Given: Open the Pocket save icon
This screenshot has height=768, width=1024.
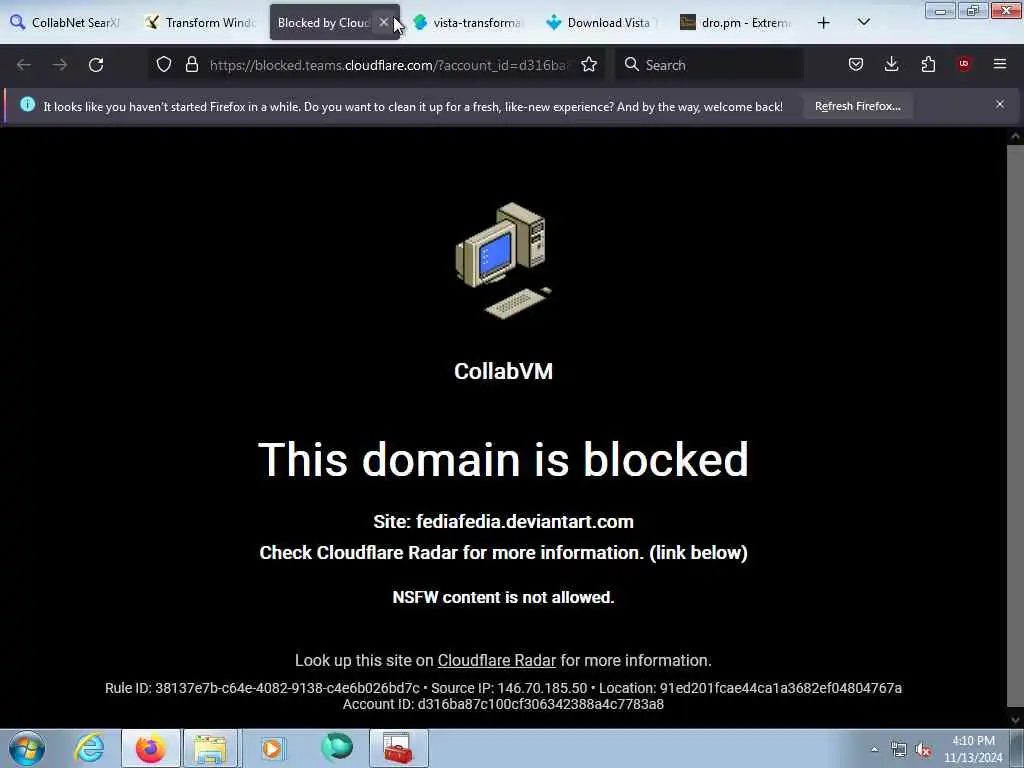Looking at the screenshot, I should pyautogui.click(x=856, y=64).
